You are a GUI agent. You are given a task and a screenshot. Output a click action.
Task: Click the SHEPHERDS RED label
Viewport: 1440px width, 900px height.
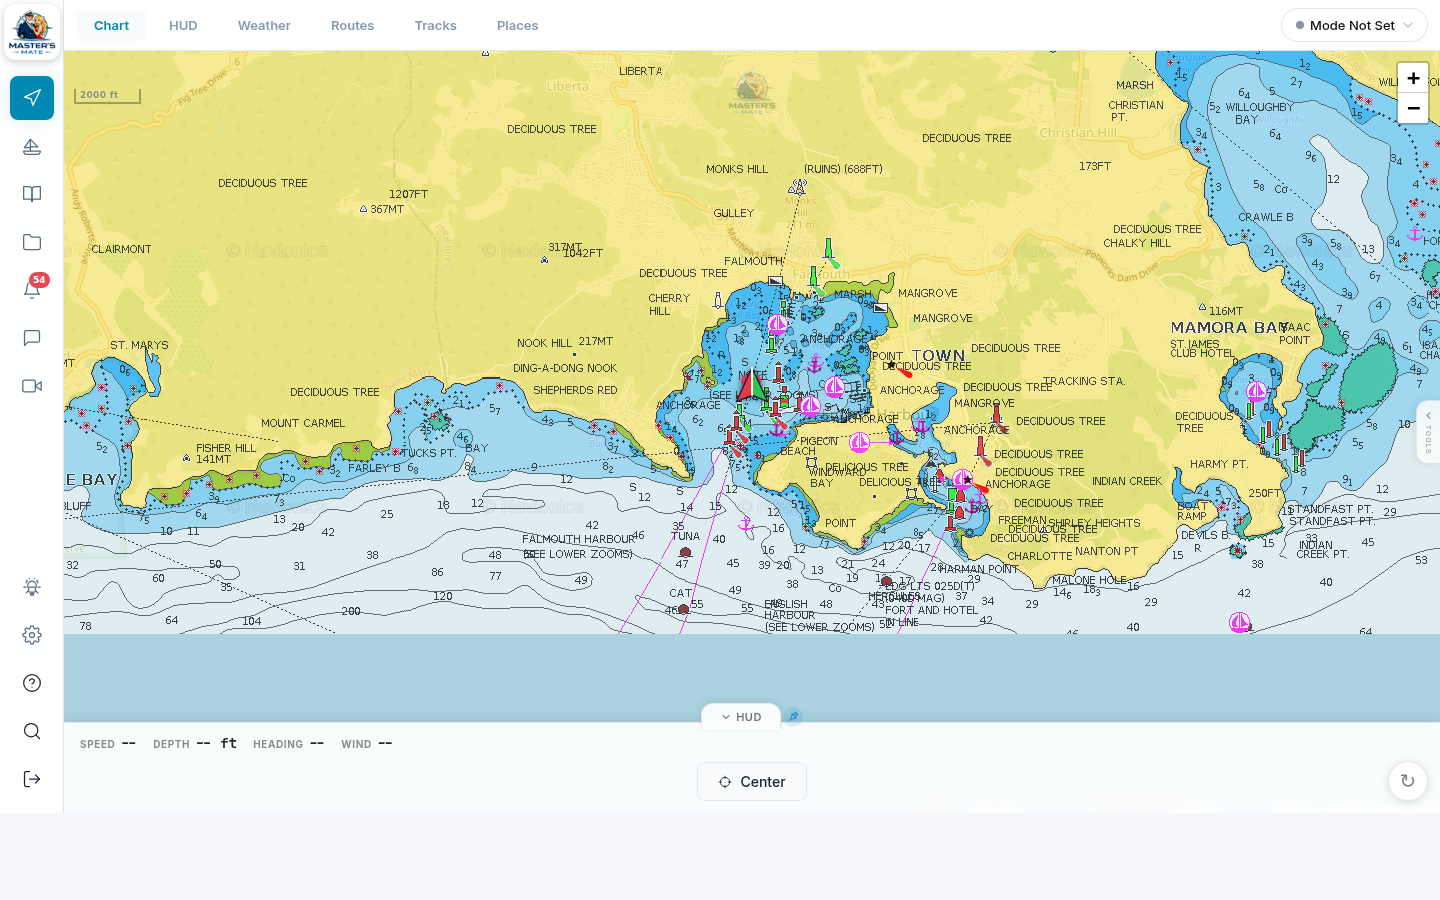(575, 390)
